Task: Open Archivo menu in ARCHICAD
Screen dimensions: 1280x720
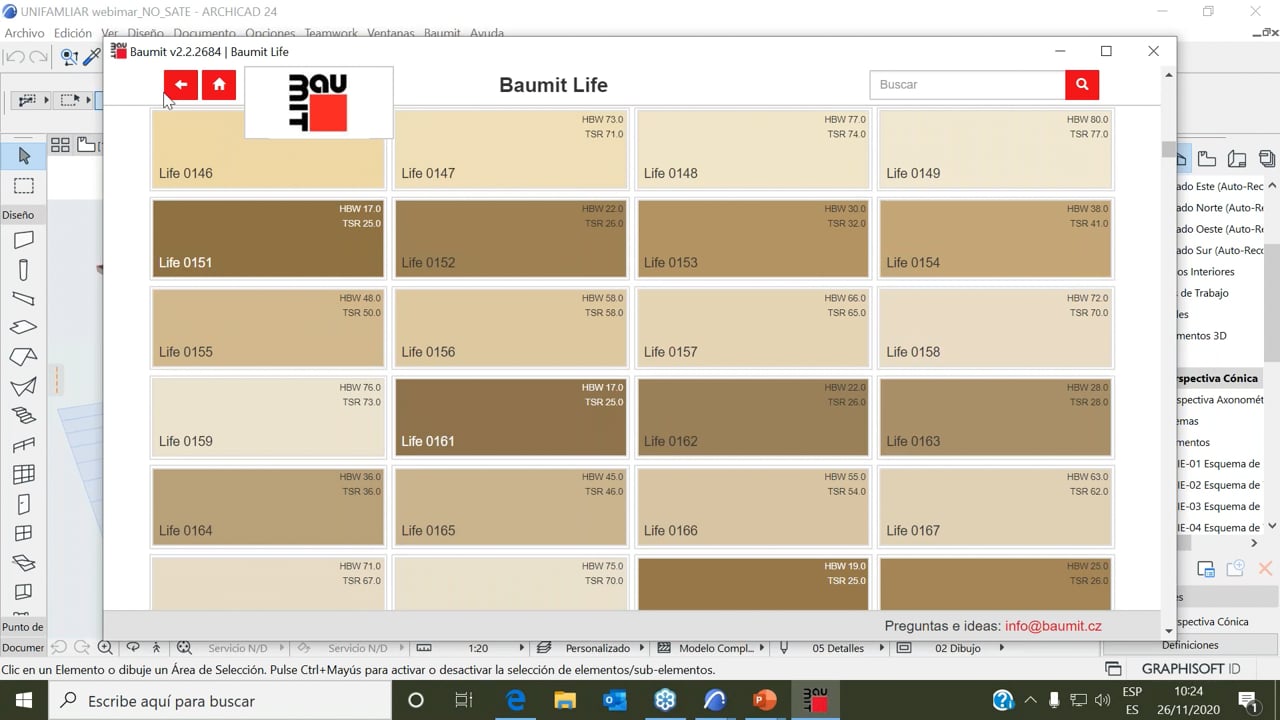Action: click(x=25, y=33)
